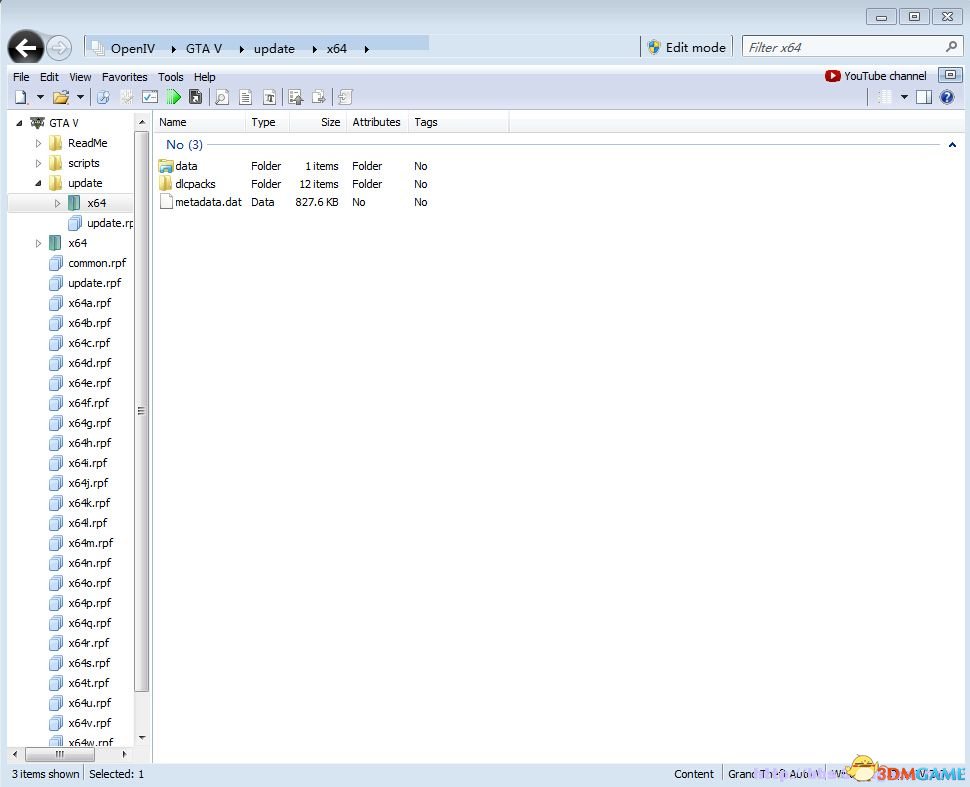Open the Help menu
The width and height of the screenshot is (970, 787).
pyautogui.click(x=204, y=77)
